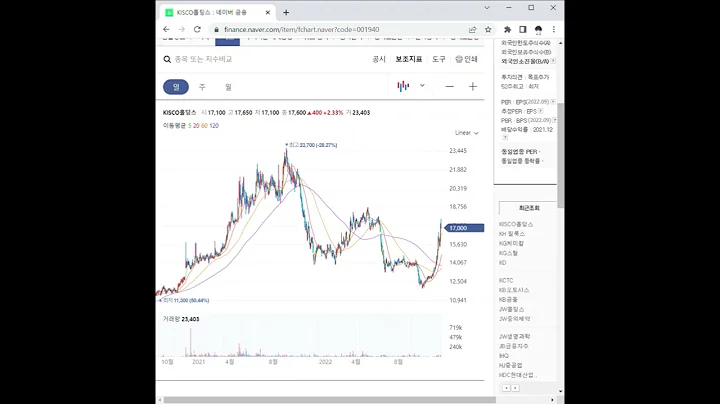Go to previous page of recent list
The width and height of the screenshot is (720, 404).
[506, 388]
